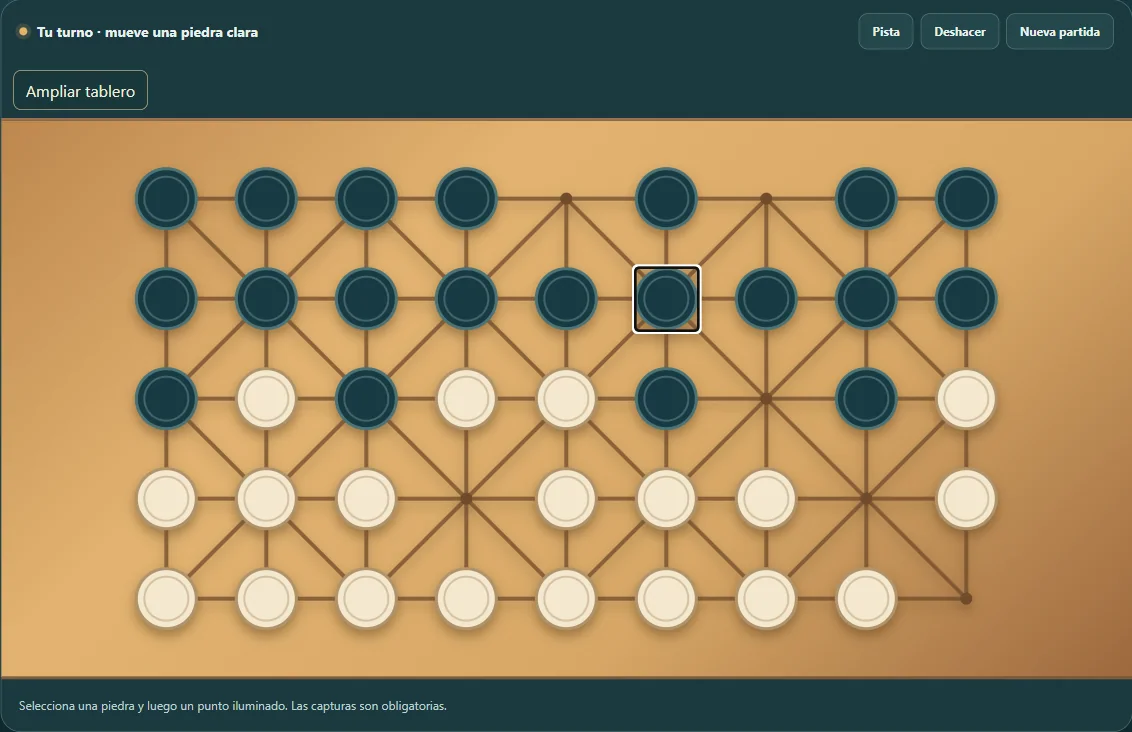Click the dark stone in row two, column one

point(167,299)
